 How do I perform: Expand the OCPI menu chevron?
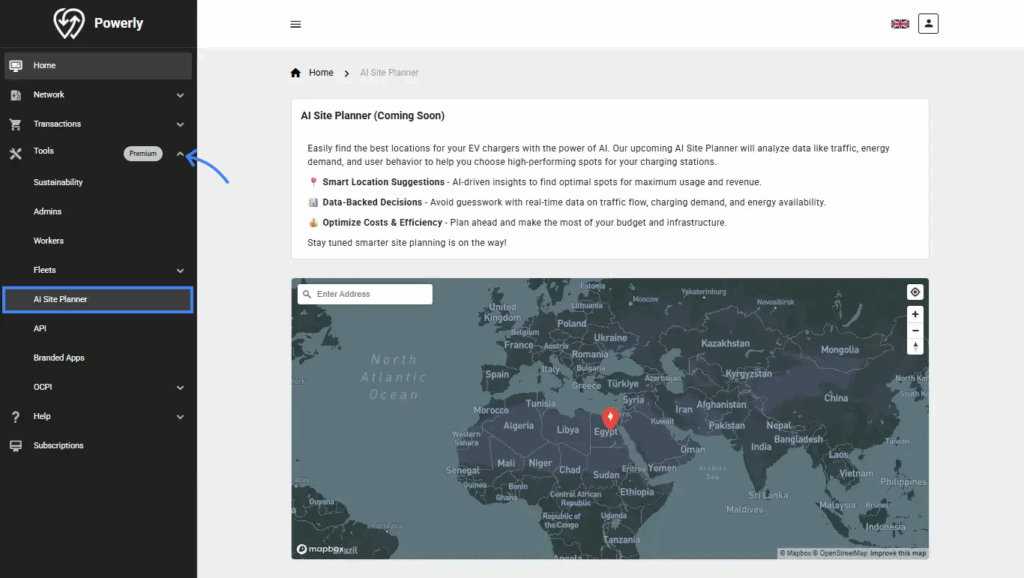pos(180,387)
